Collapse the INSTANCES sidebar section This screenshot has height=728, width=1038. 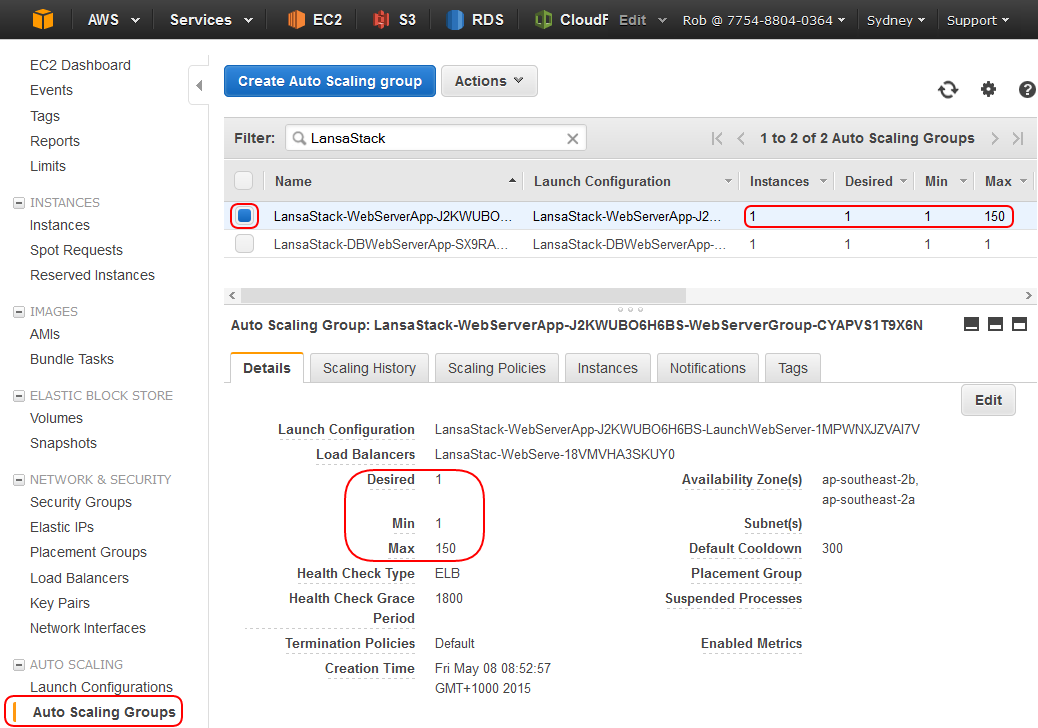click(x=19, y=203)
